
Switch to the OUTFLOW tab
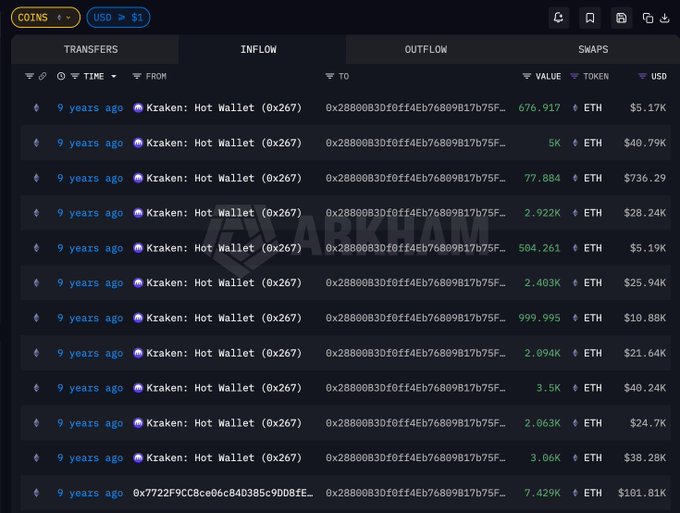[x=425, y=49]
